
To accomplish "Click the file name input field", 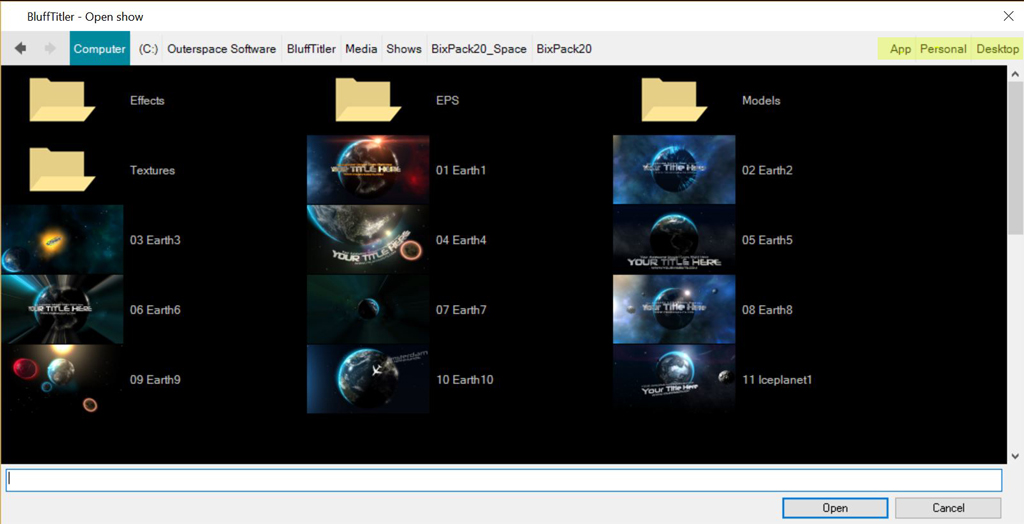I will (503, 480).
